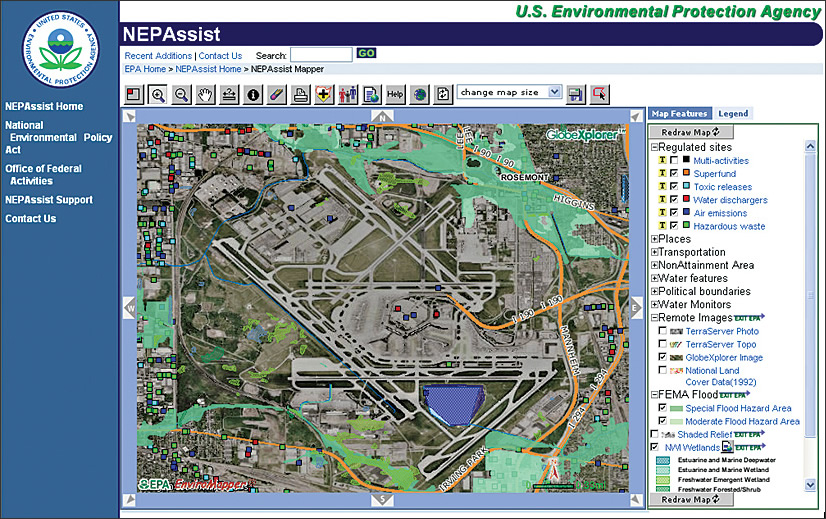Click the EPA Home breadcrumb link

(x=145, y=69)
